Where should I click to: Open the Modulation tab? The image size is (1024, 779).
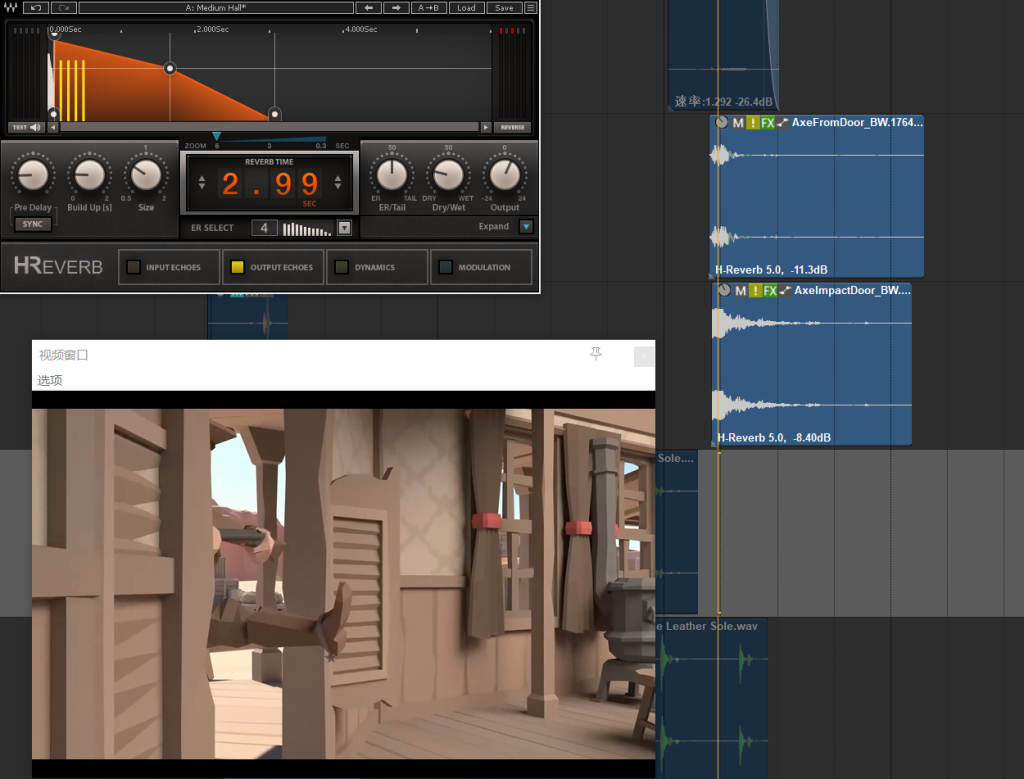point(481,266)
